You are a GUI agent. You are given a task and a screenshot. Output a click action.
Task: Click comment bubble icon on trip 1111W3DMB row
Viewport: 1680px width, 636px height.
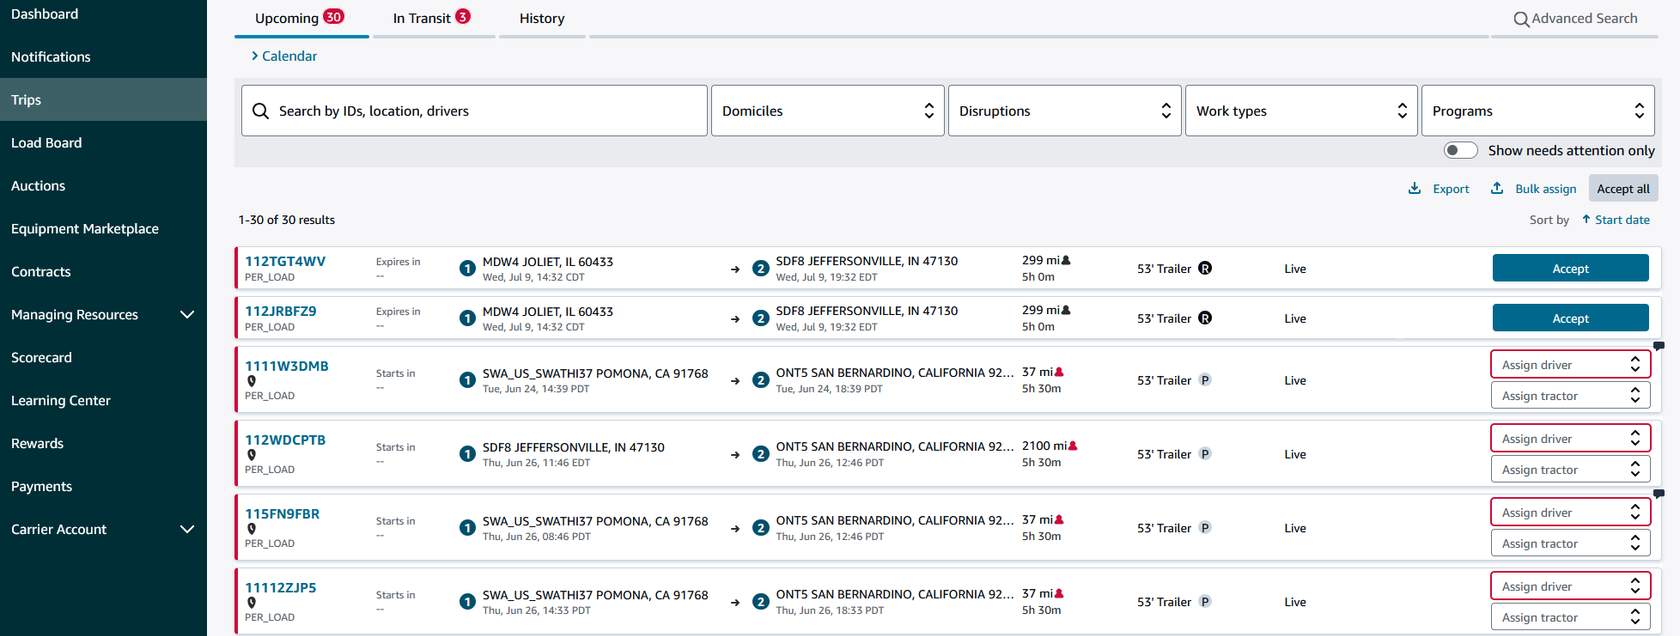[x=1658, y=346]
